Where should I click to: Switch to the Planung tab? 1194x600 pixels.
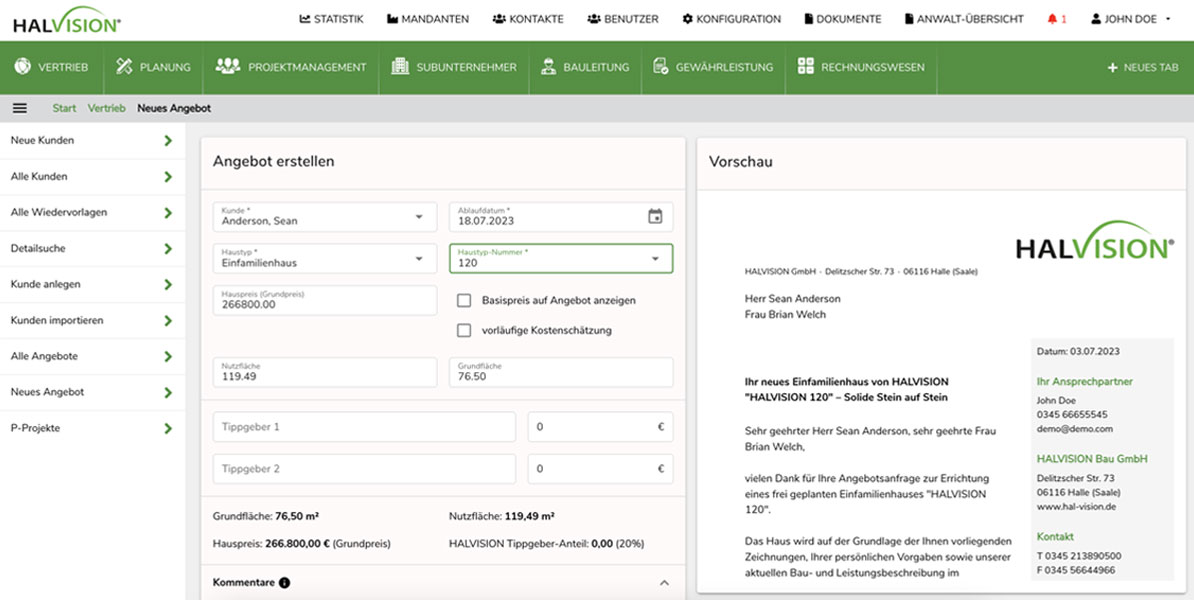click(153, 67)
